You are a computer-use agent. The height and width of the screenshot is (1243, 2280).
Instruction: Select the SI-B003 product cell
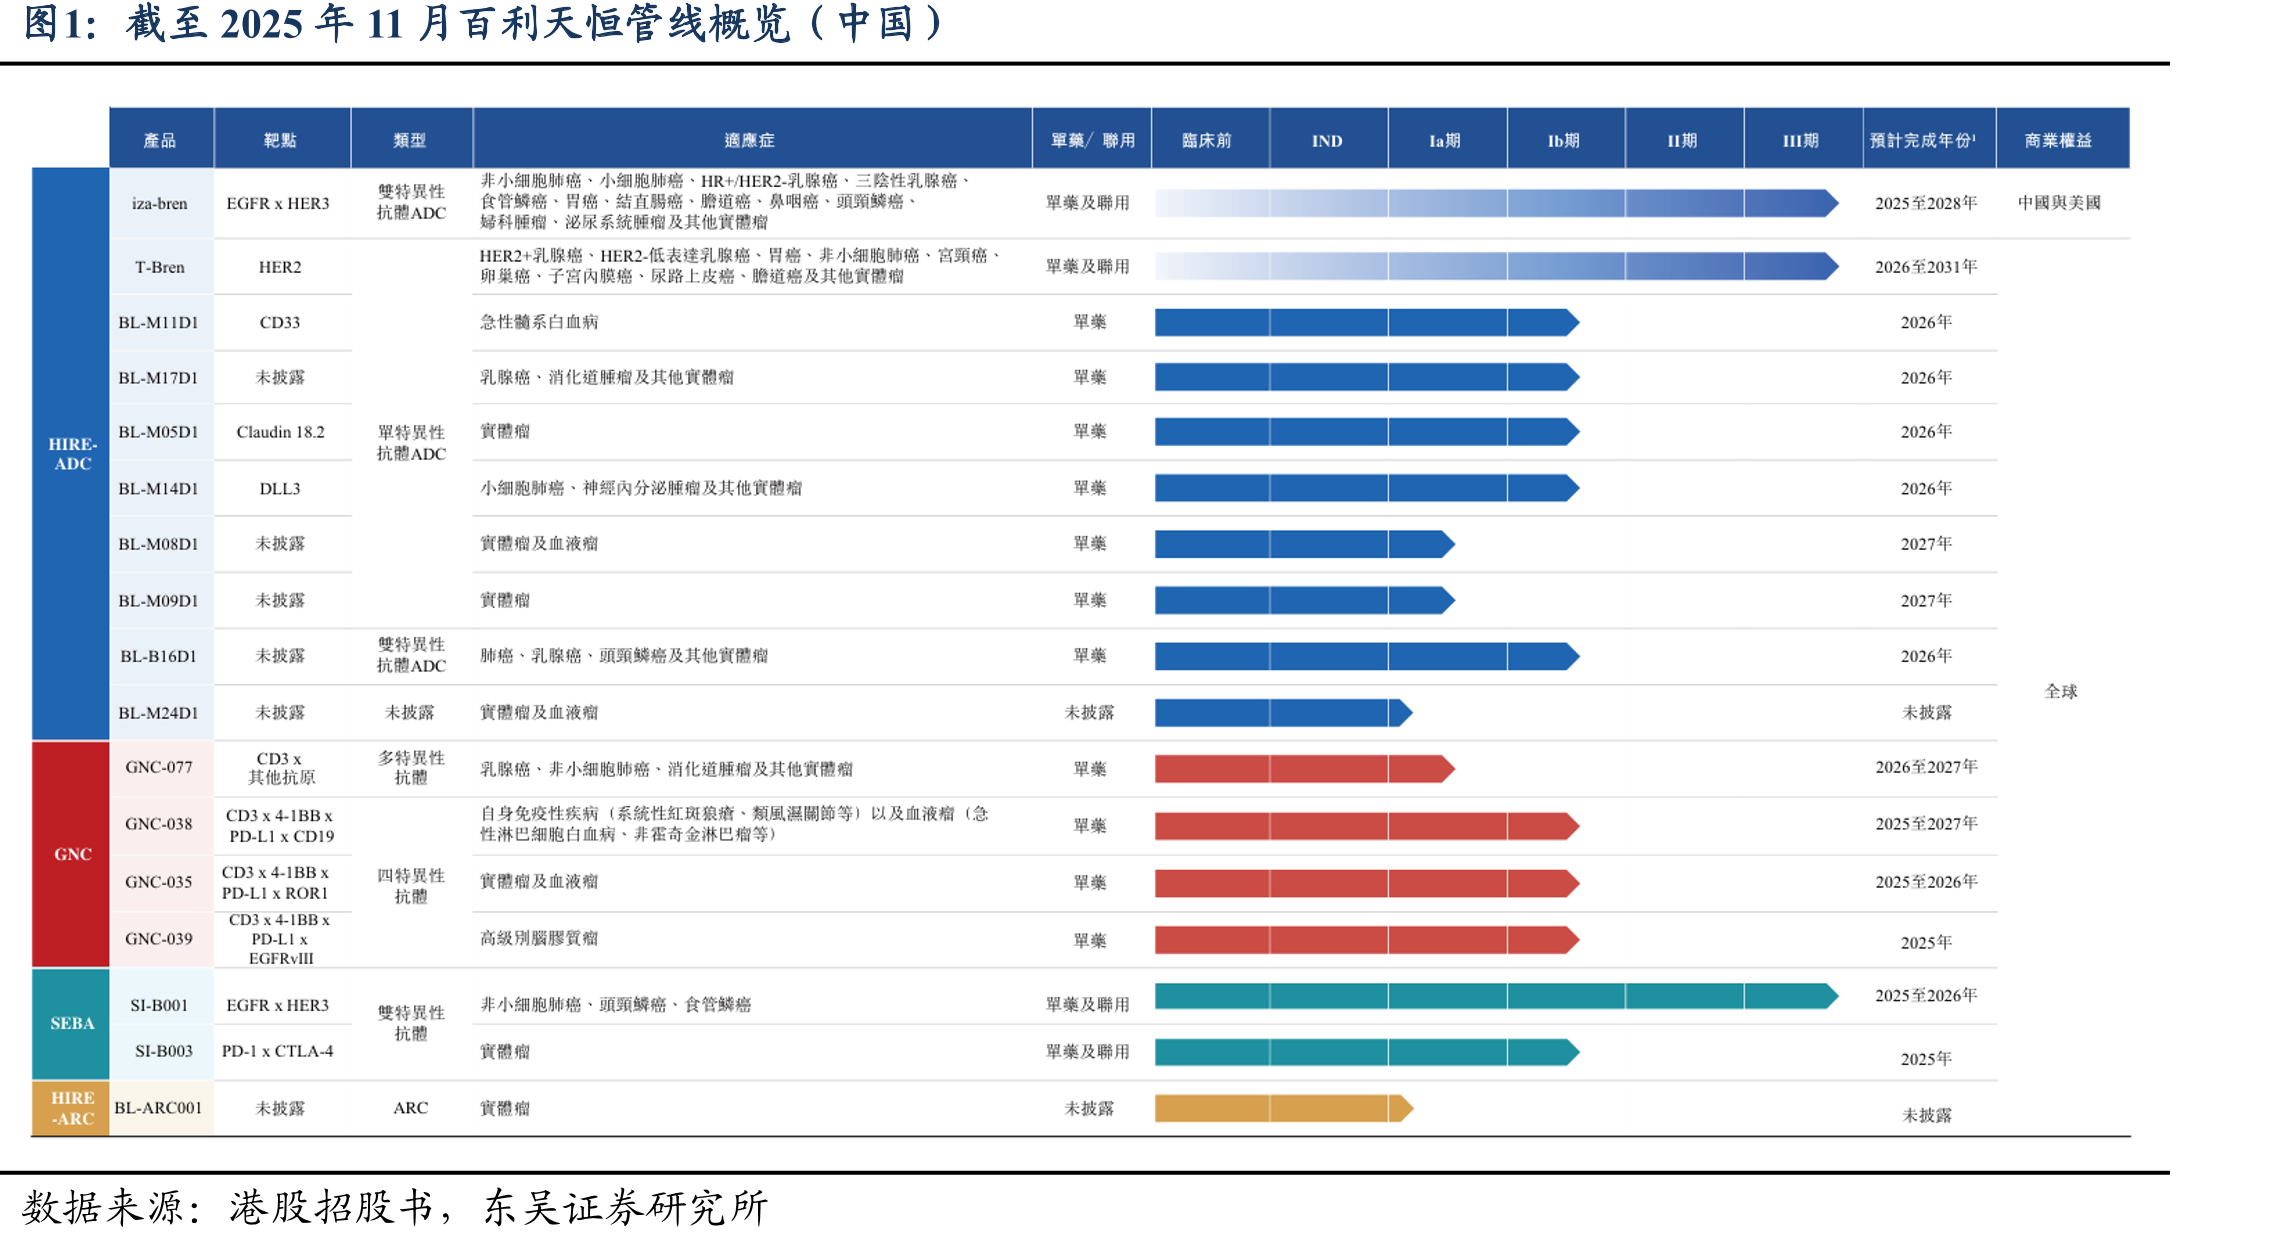tap(160, 1051)
